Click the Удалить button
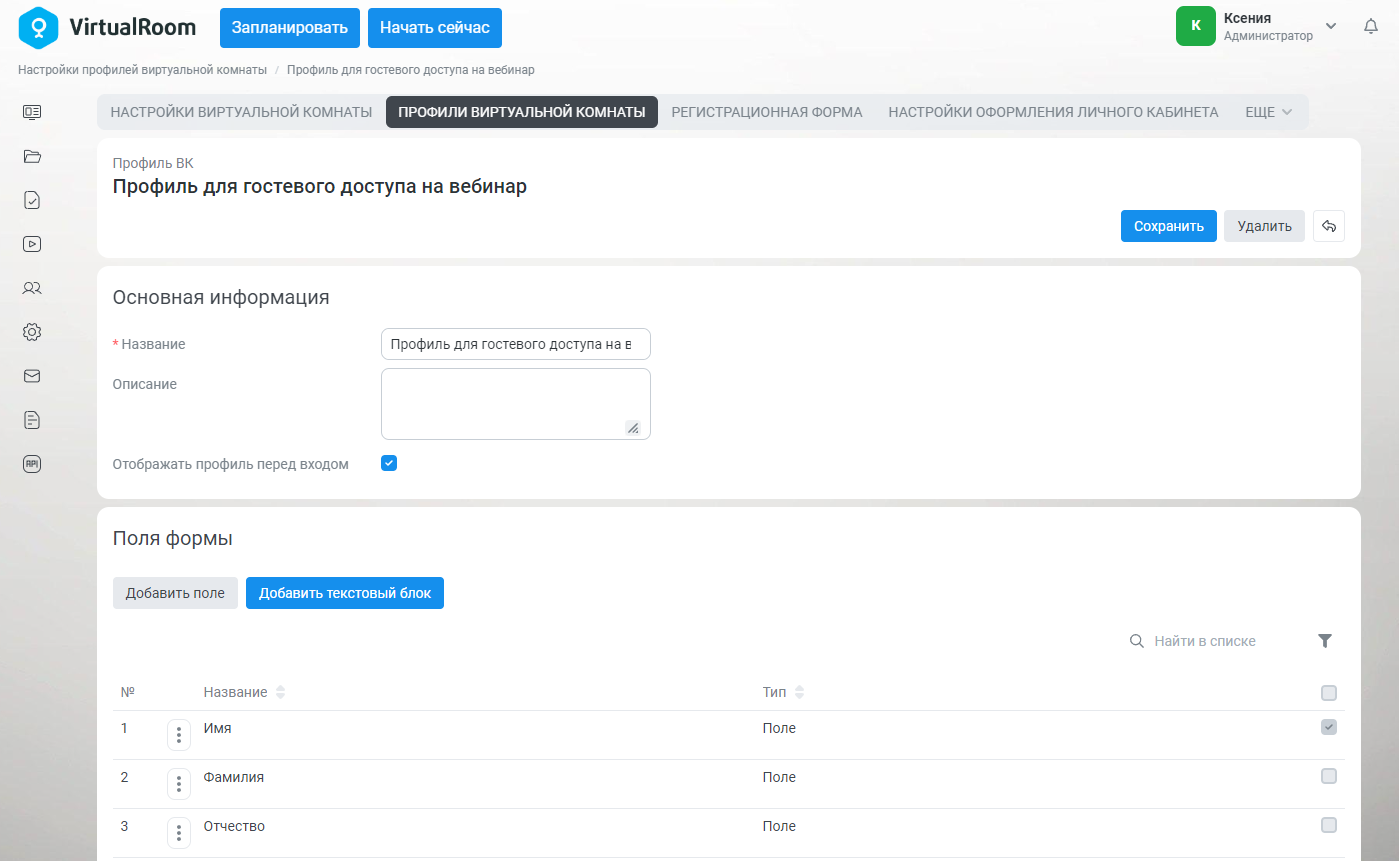 [1265, 226]
